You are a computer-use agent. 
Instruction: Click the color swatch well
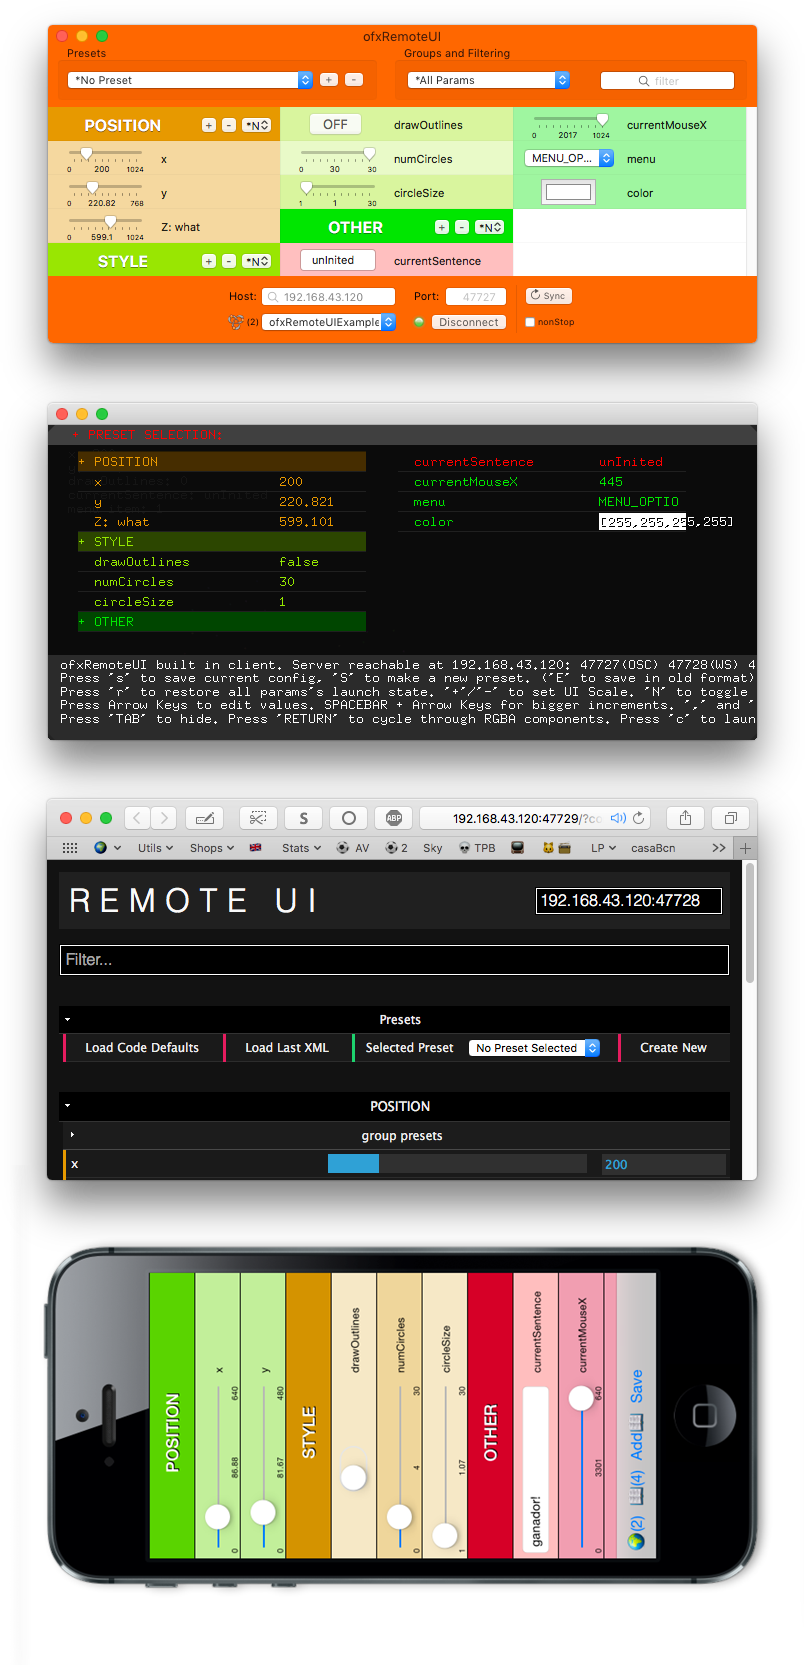pos(568,192)
